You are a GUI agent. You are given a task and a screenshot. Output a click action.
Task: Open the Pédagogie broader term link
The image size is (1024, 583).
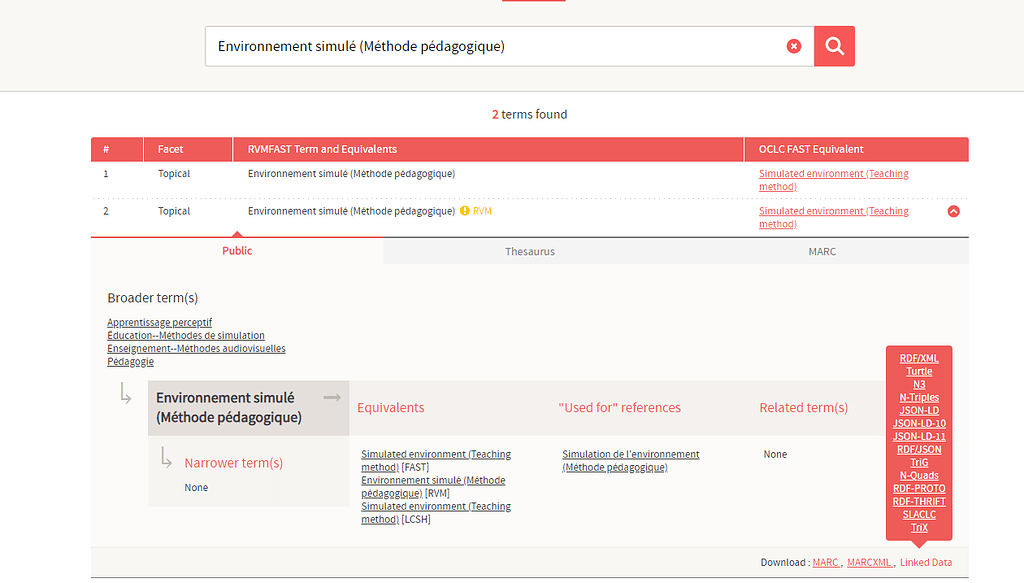pyautogui.click(x=130, y=361)
